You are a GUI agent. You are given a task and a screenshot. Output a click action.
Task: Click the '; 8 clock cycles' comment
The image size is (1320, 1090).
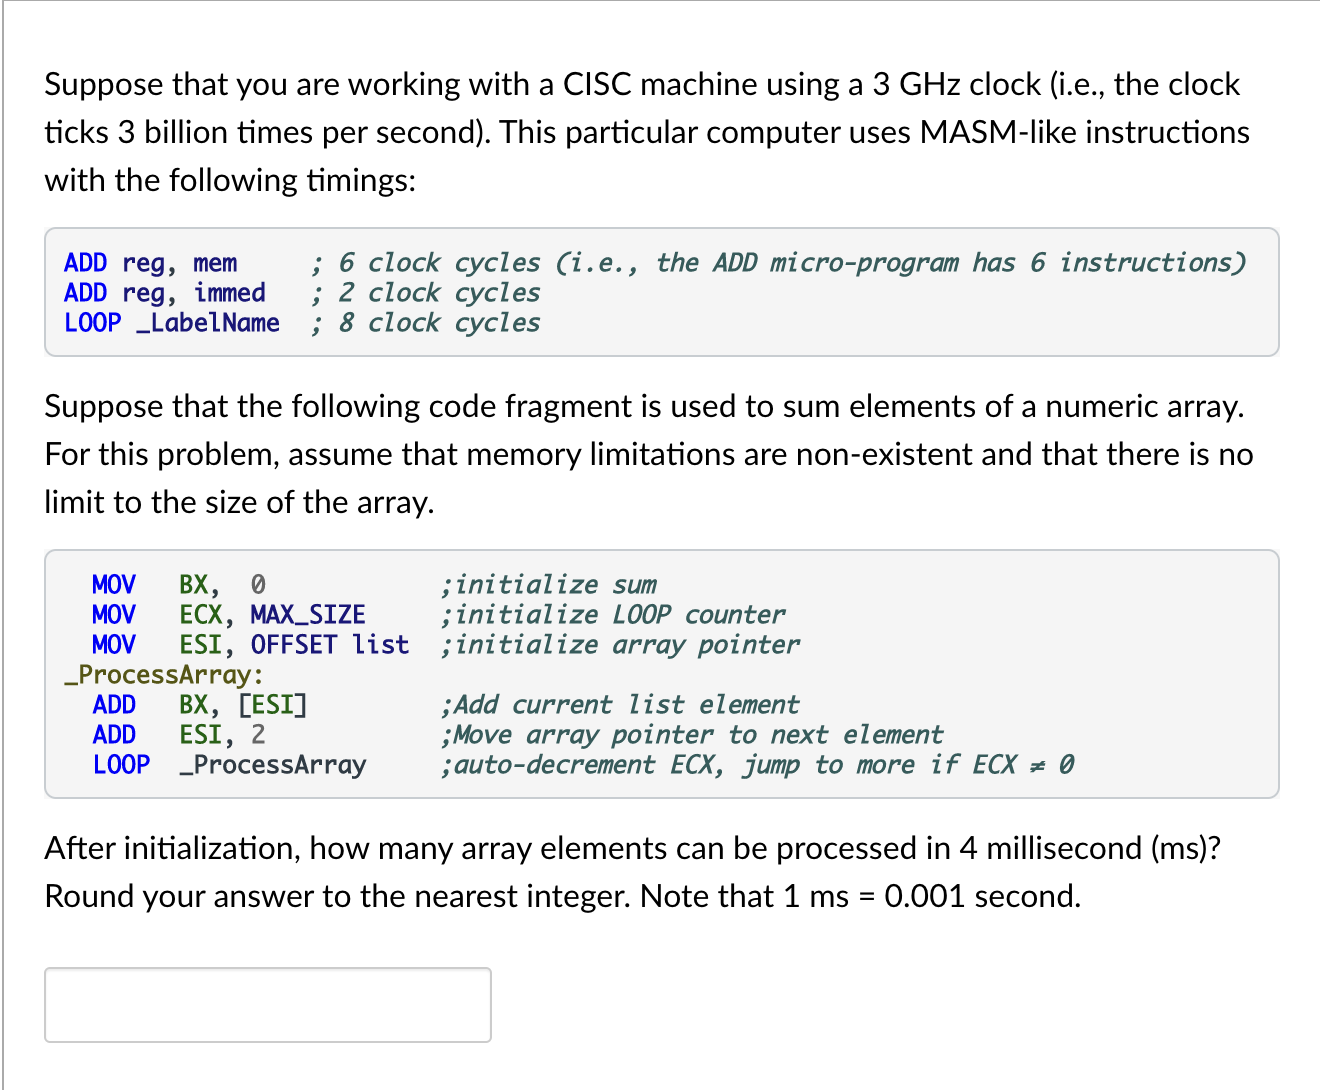click(426, 323)
